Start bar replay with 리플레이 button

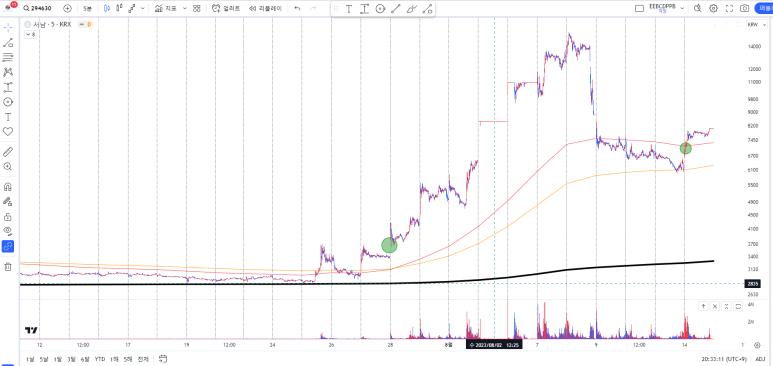(265, 8)
